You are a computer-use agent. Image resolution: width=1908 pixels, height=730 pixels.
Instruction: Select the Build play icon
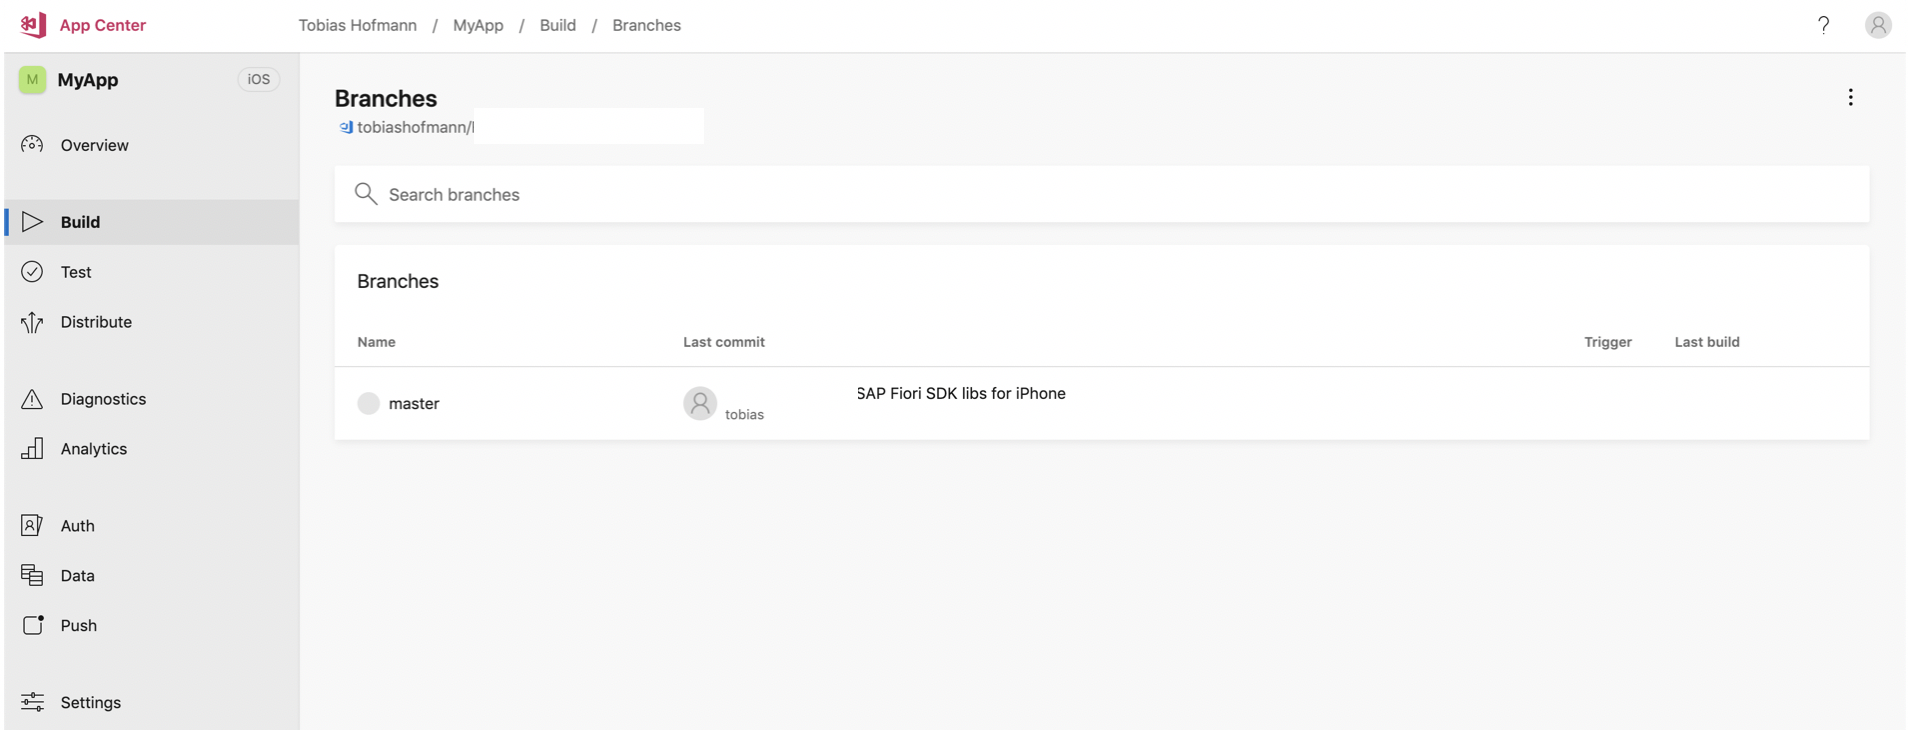pos(32,222)
